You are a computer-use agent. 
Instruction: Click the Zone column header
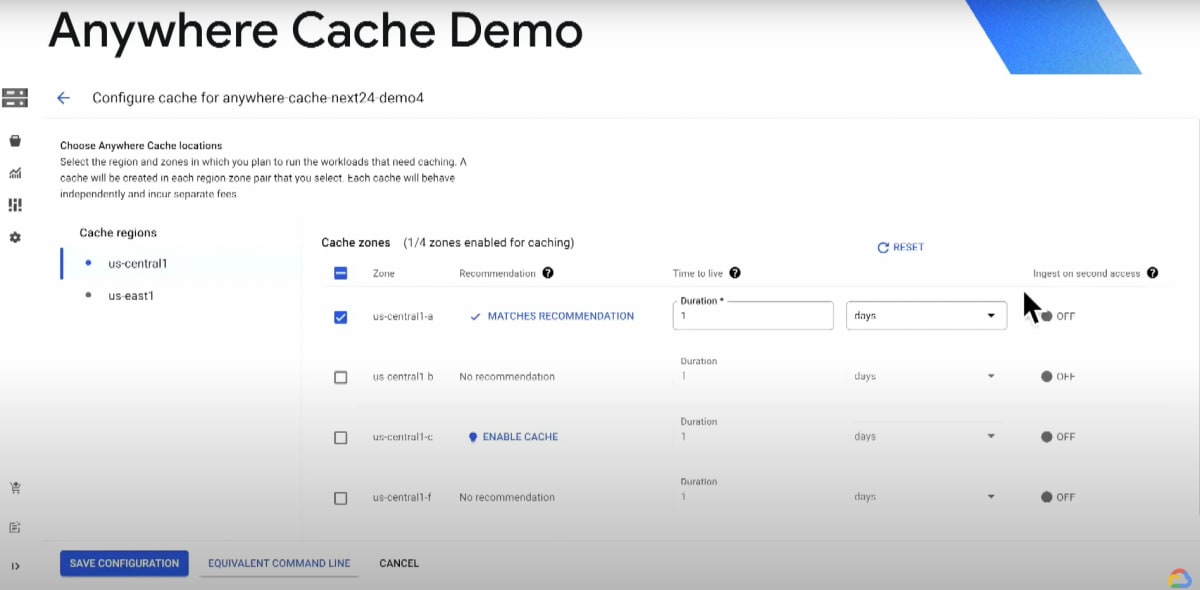click(384, 273)
